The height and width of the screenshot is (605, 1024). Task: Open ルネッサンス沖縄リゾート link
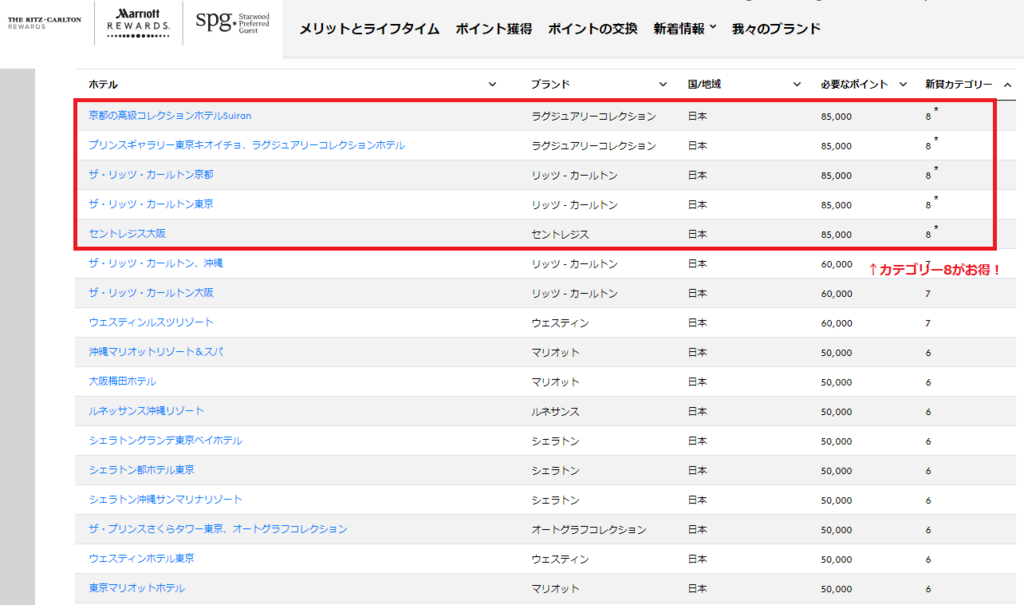(x=146, y=411)
